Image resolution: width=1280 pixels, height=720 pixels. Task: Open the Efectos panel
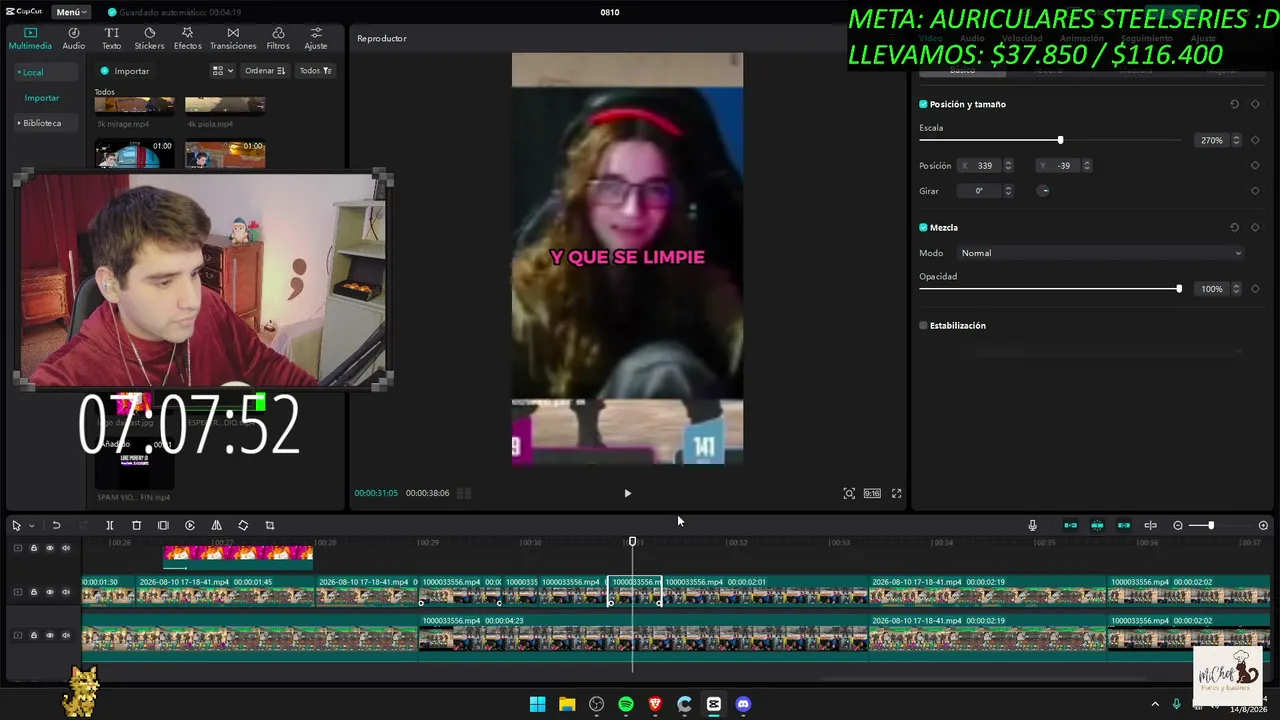187,39
